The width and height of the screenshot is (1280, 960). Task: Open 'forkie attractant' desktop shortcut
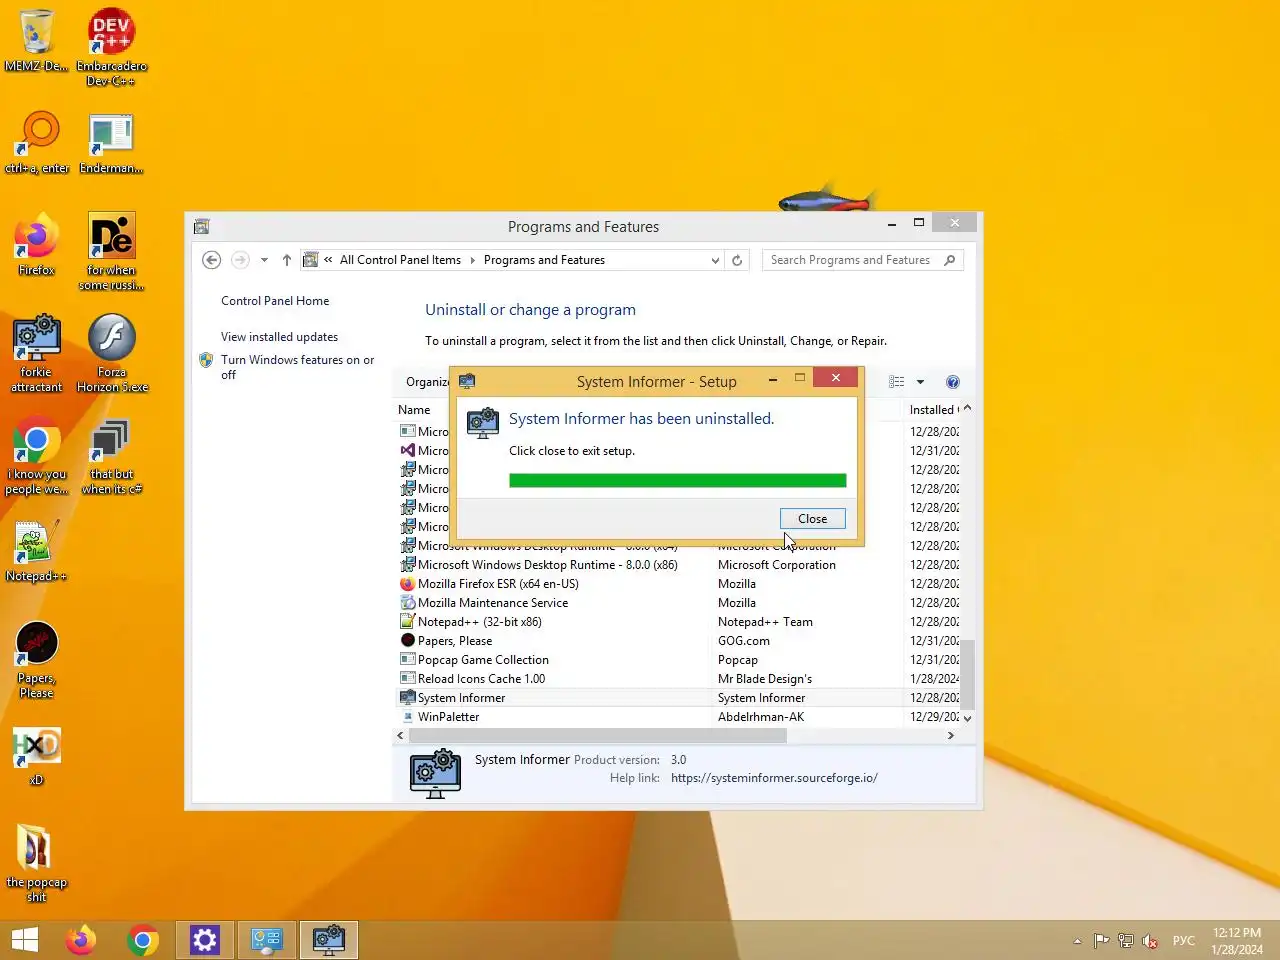[x=36, y=353]
